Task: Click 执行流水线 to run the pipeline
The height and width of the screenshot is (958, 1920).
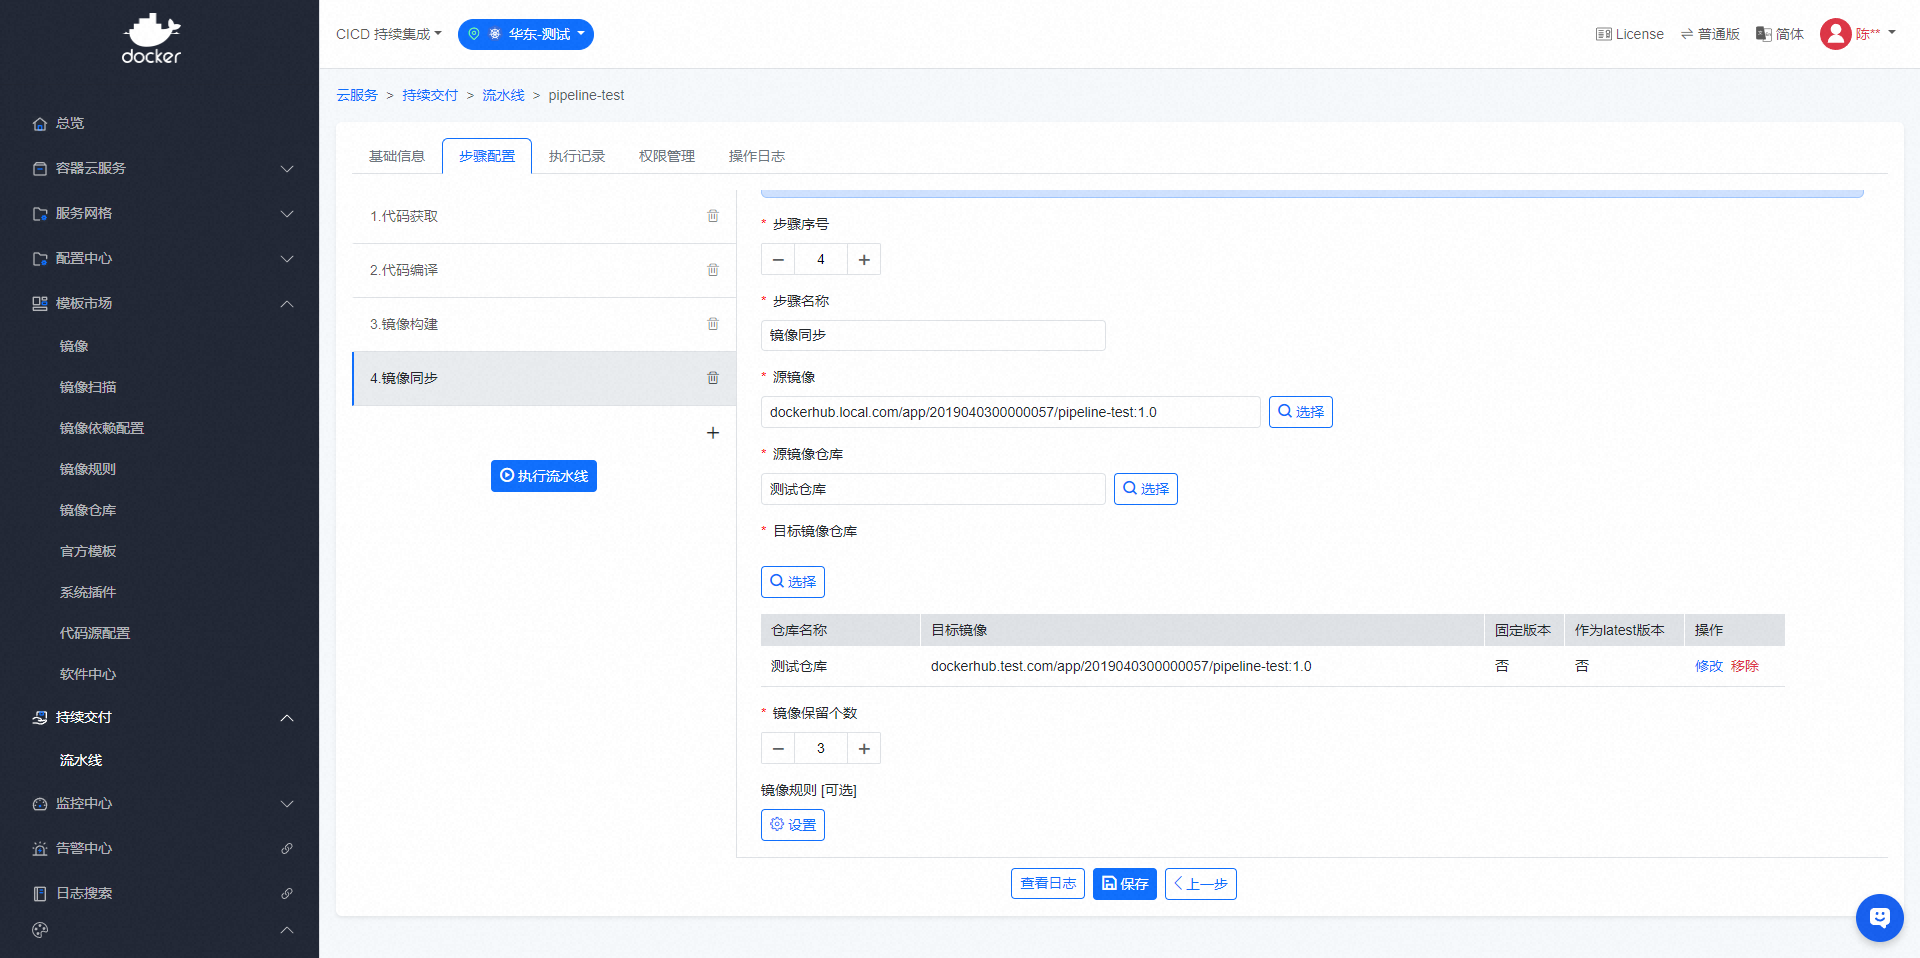Action: [x=544, y=476]
